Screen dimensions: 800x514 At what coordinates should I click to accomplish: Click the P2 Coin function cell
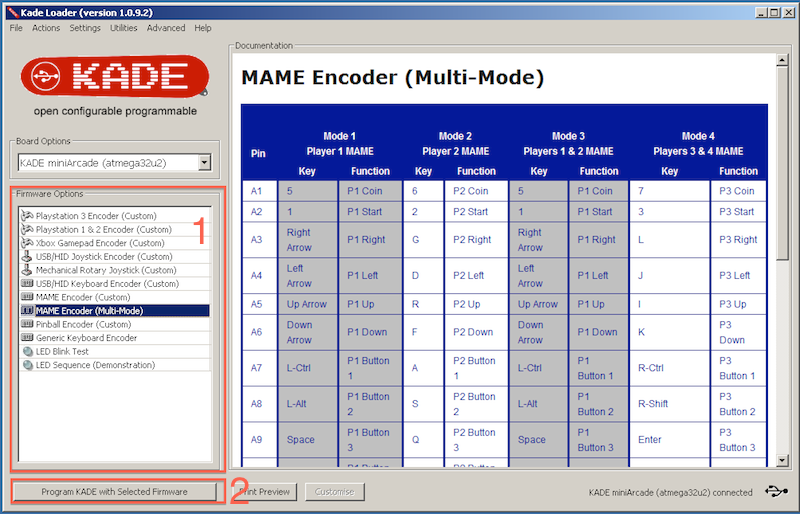coord(476,191)
